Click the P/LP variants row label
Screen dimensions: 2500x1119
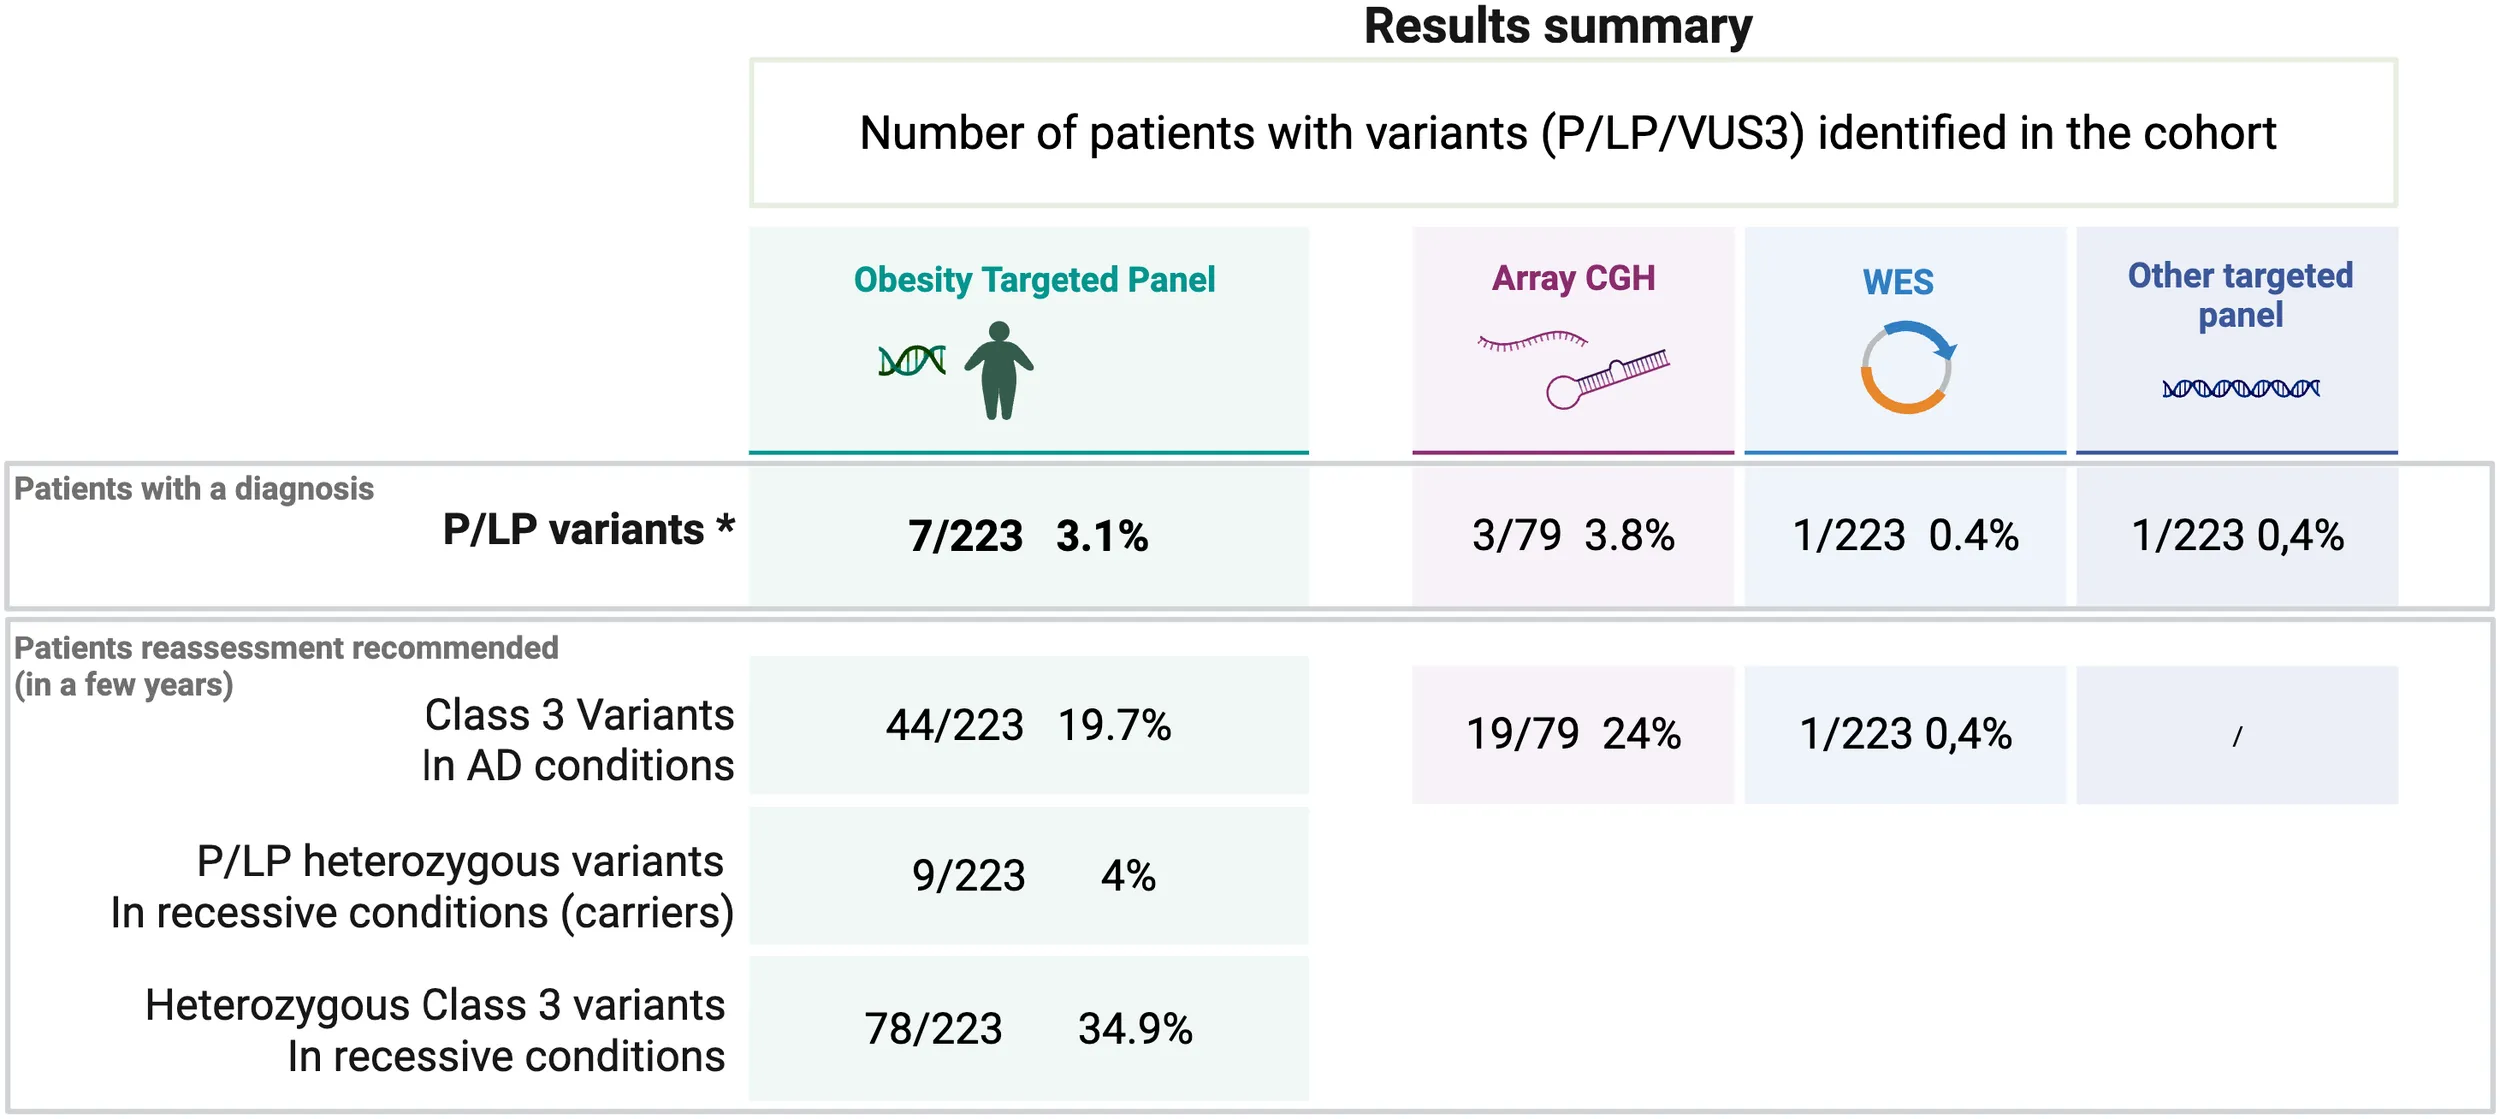(589, 530)
